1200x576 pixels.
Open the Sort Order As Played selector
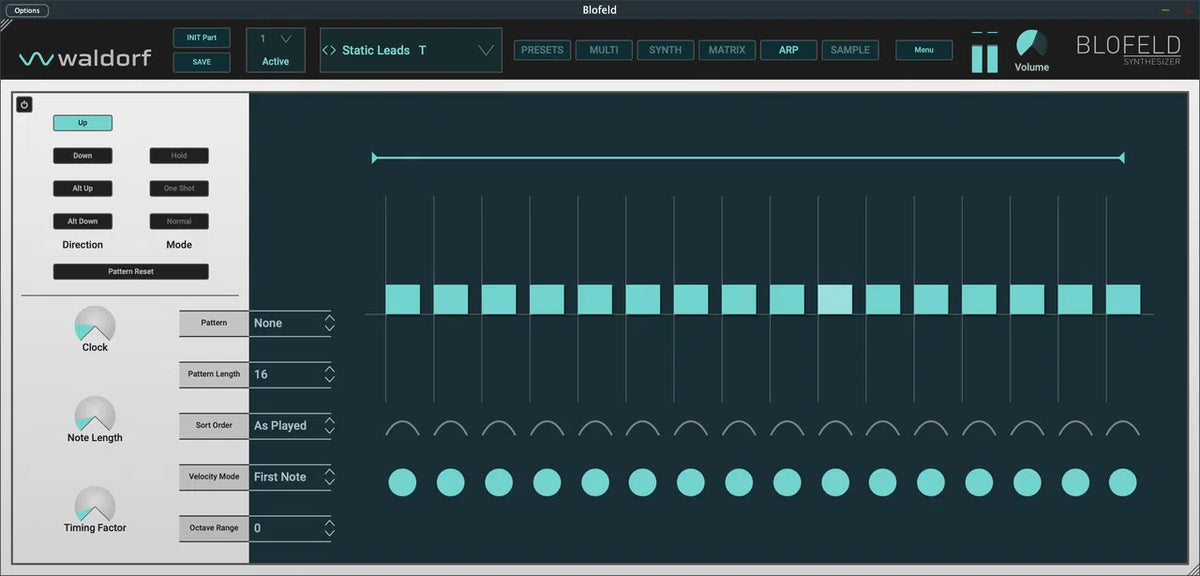click(329, 426)
